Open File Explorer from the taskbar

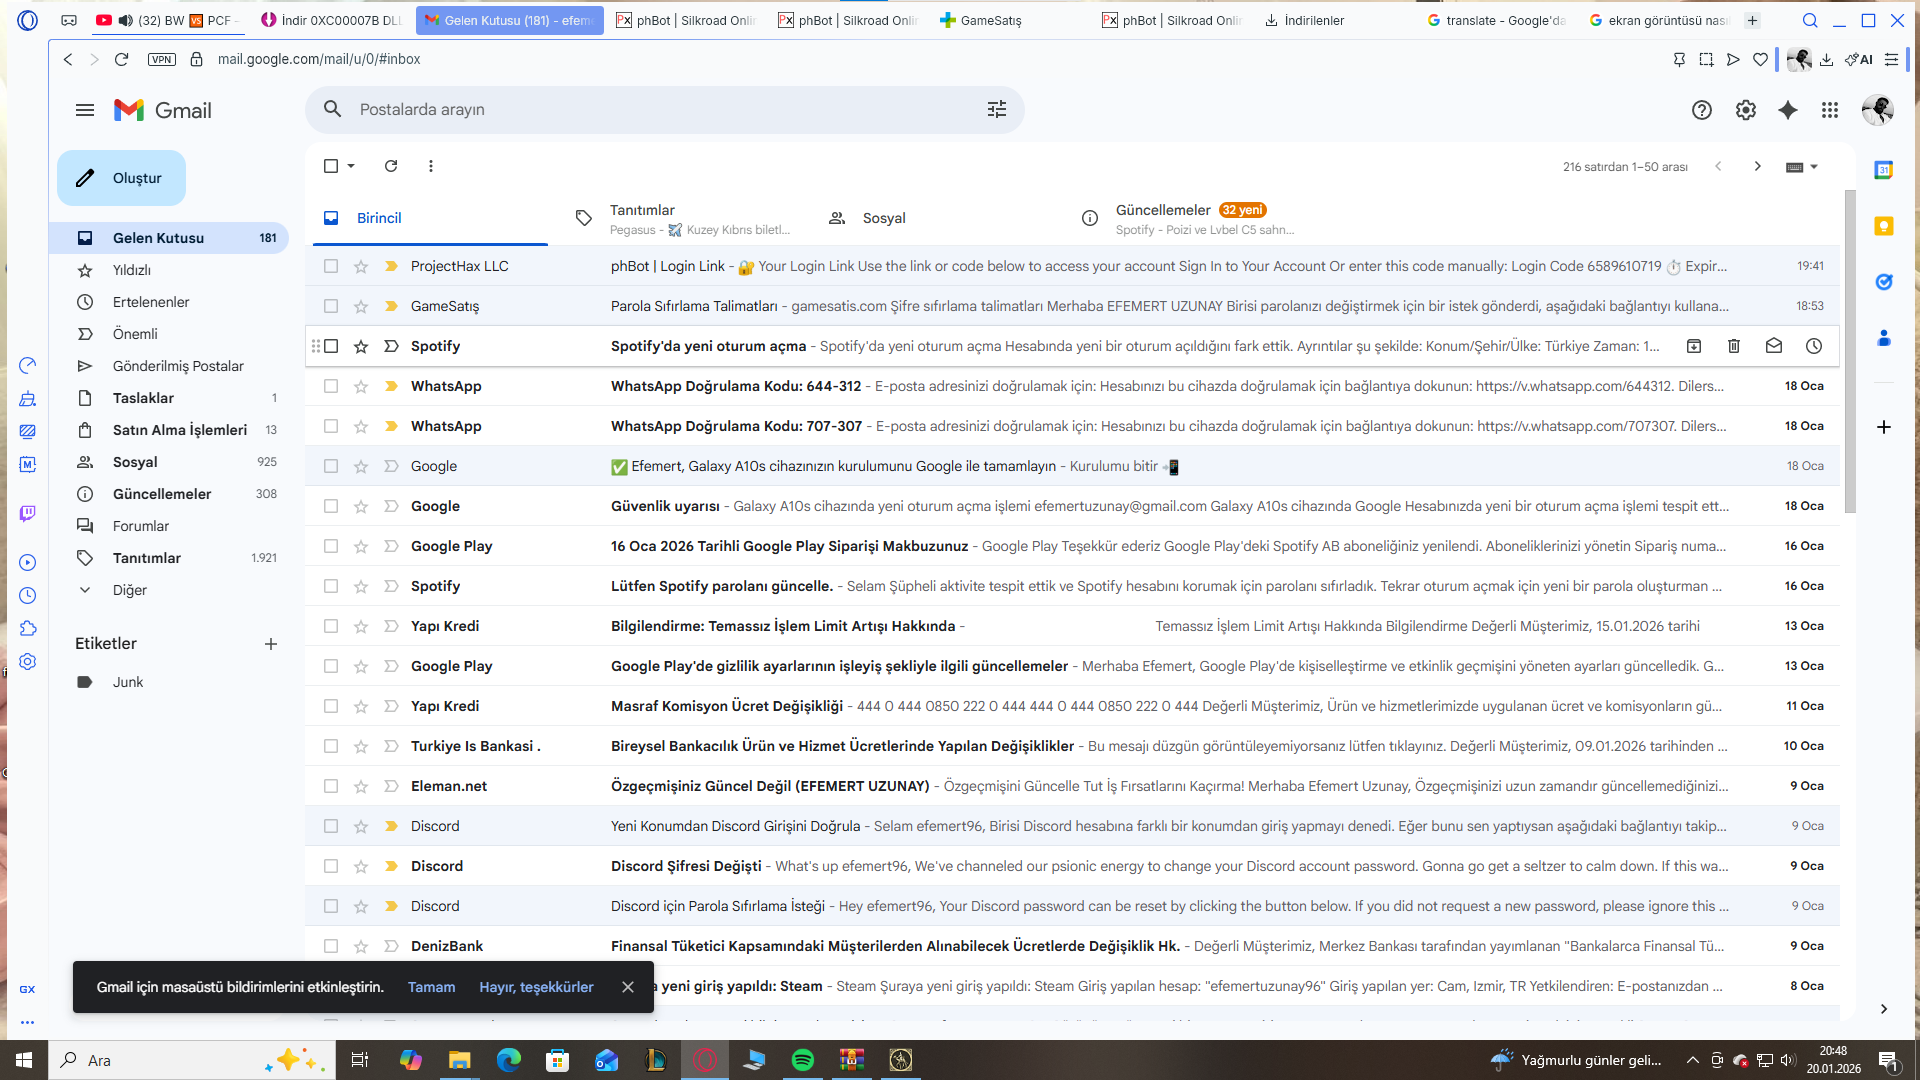[459, 1060]
